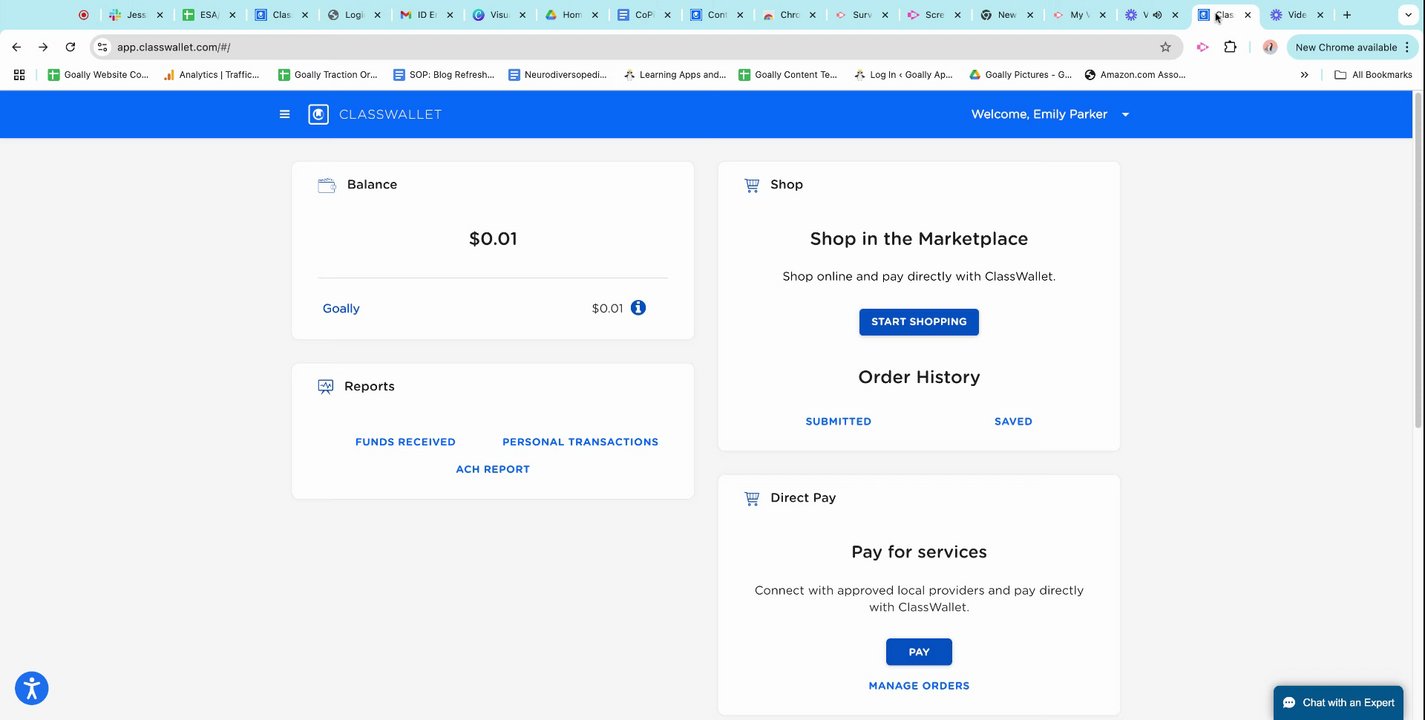Screen dimensions: 1425x720
Task: Switch to the Slack Jess tab
Action: click(129, 15)
